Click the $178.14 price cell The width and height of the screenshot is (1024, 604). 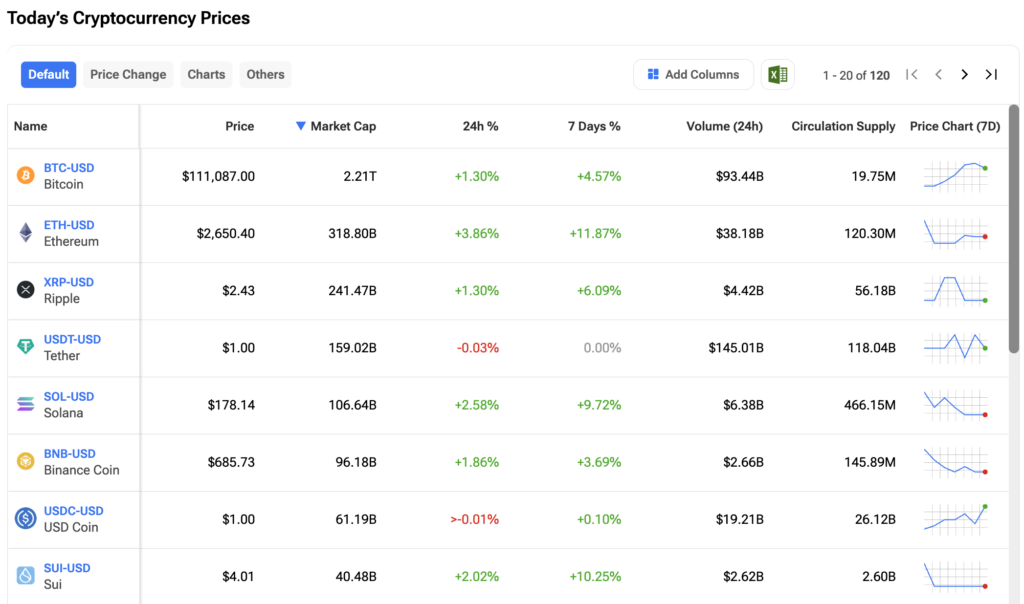tap(231, 405)
